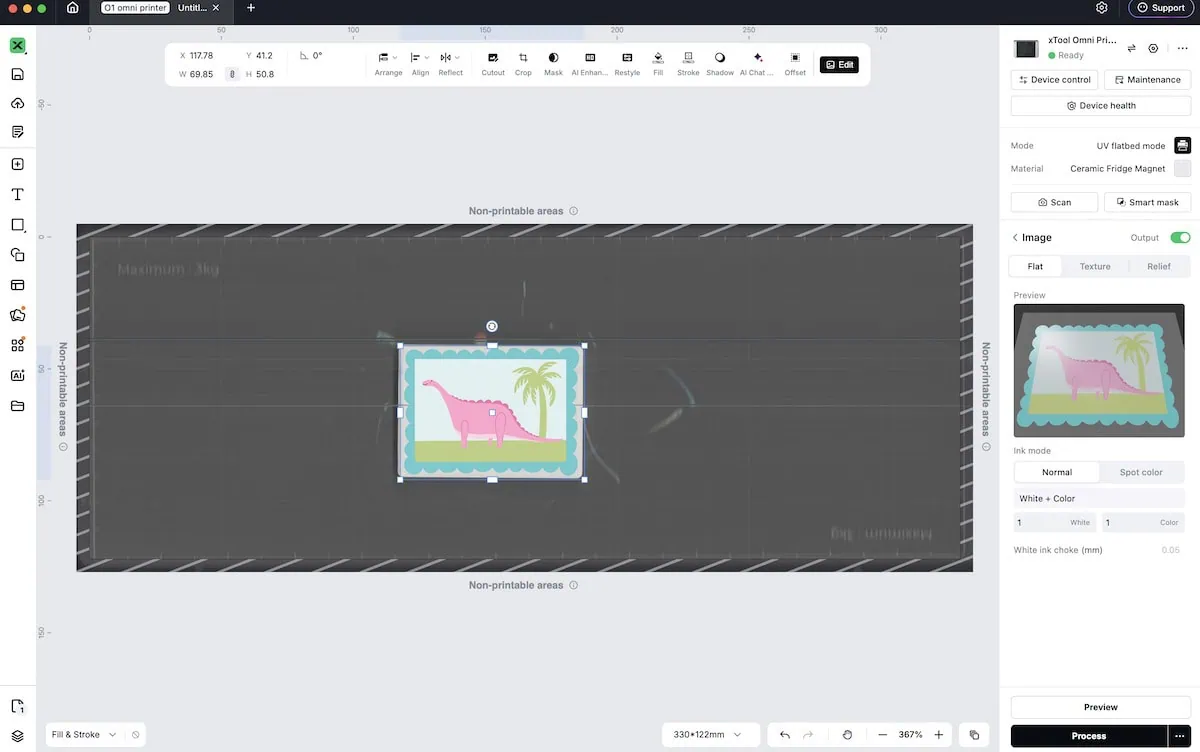Select the hand pan tool
Viewport: 1200px width, 752px height.
[x=847, y=735]
